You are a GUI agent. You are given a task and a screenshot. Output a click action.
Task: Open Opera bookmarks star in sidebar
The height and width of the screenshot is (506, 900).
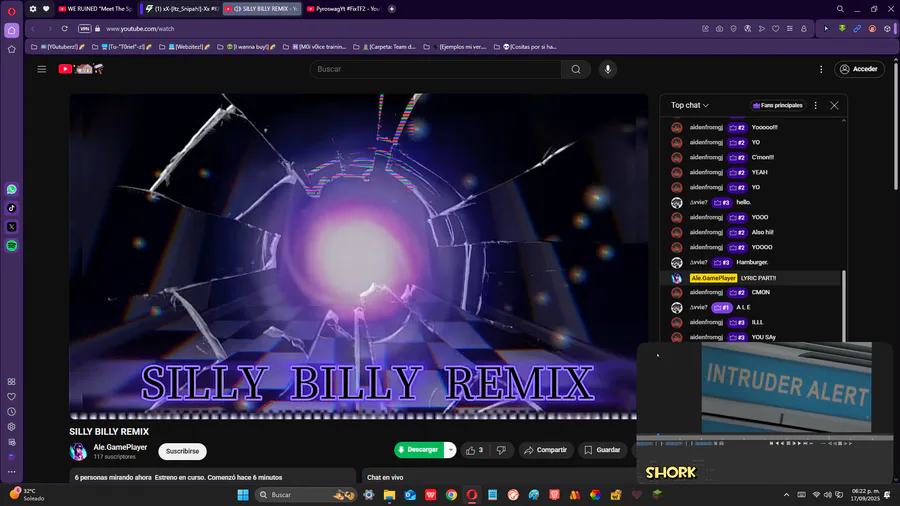coord(11,50)
